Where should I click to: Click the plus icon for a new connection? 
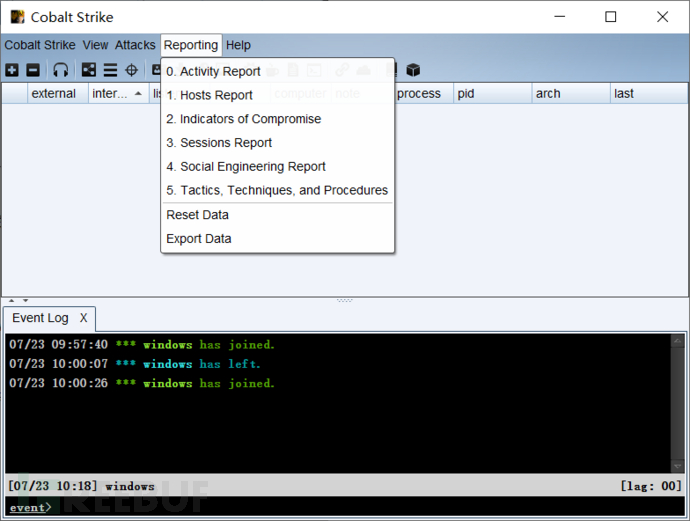coord(12,70)
